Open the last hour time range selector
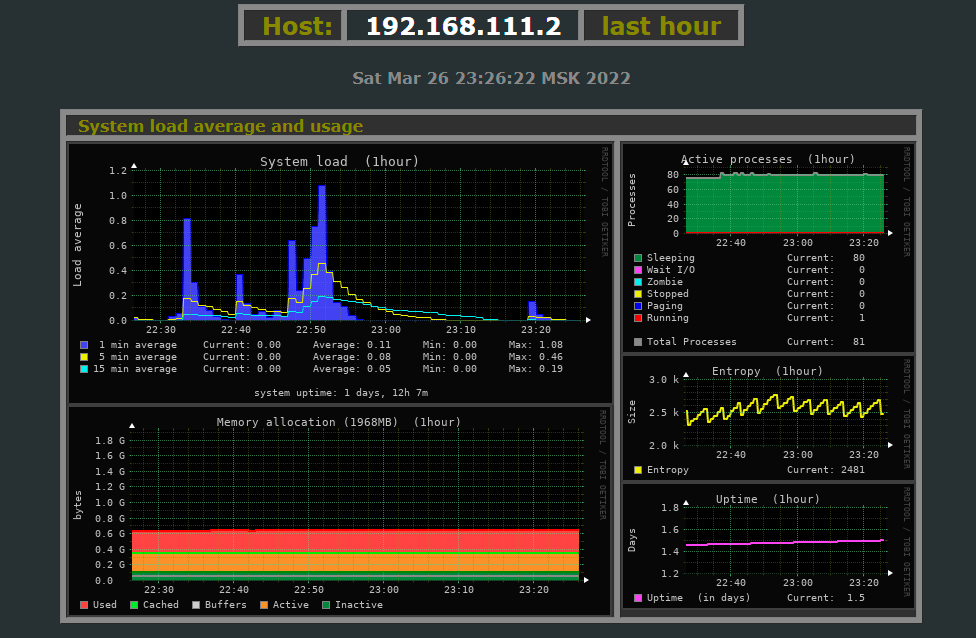The width and height of the screenshot is (976, 638). (x=661, y=26)
